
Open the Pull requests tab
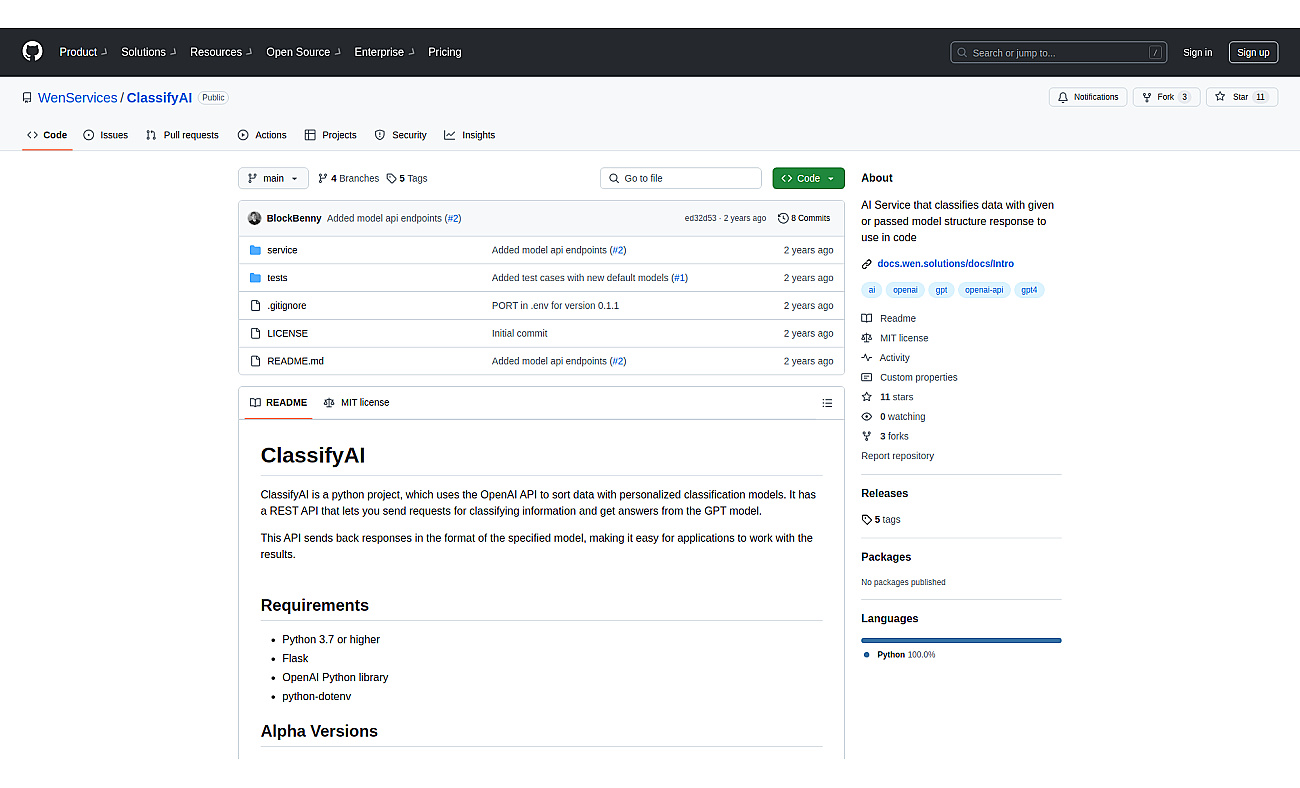182,135
